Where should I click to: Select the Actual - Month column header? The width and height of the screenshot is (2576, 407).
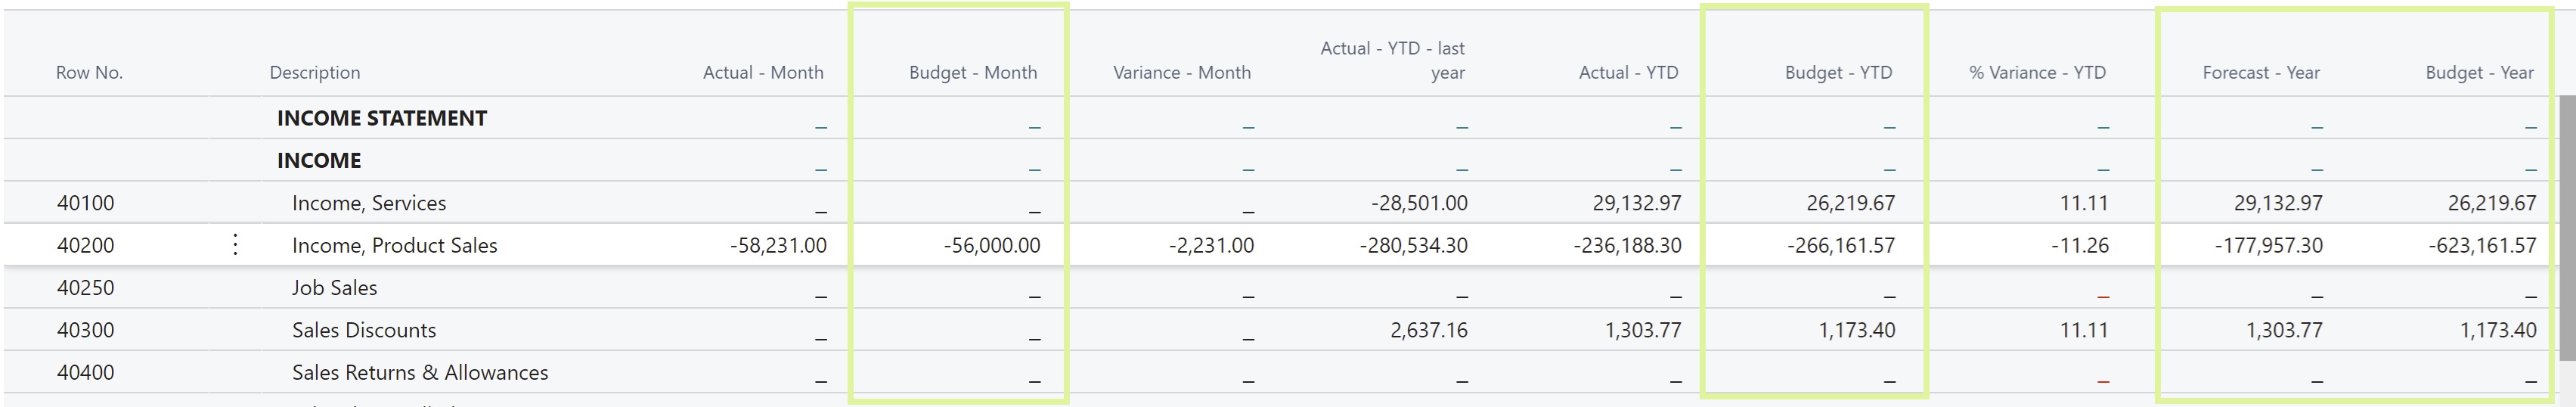tap(763, 73)
